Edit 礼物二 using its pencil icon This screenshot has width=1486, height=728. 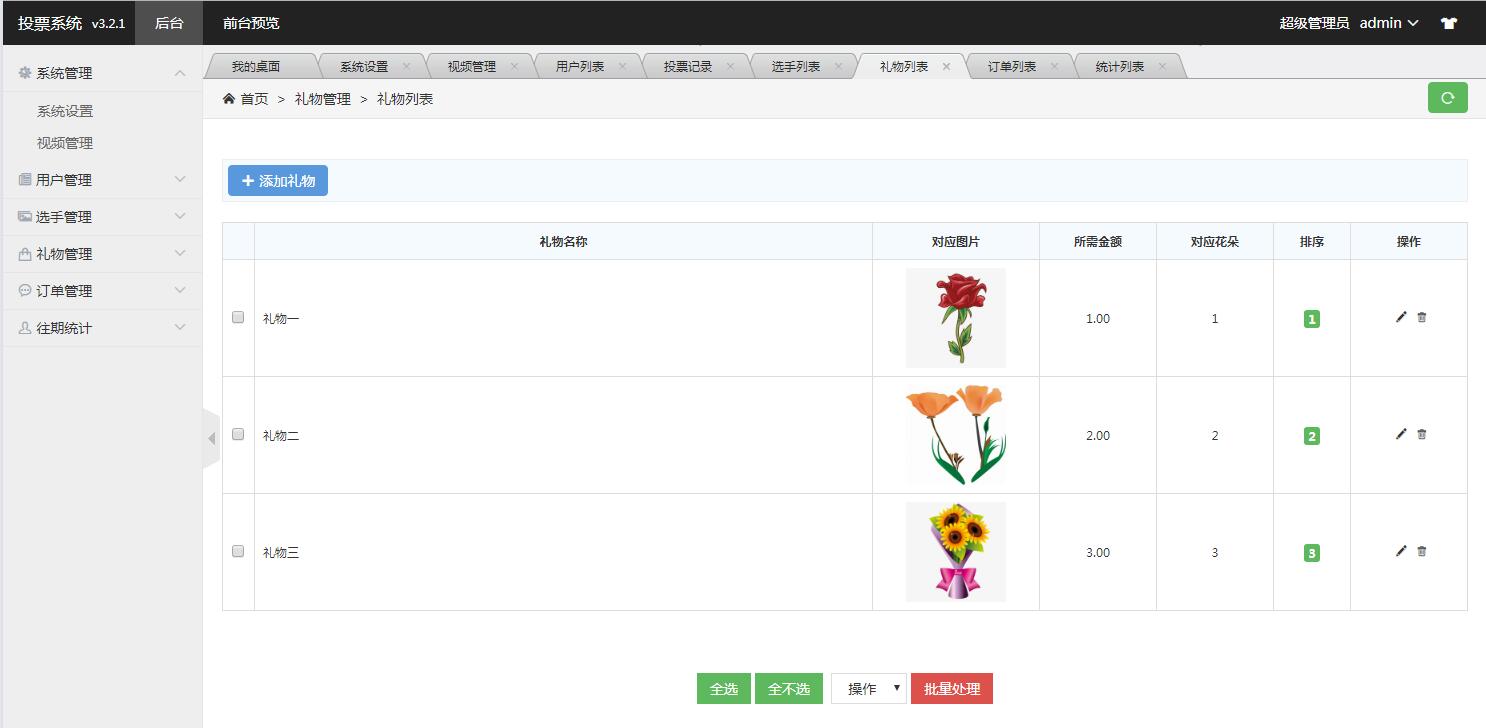pos(1401,434)
